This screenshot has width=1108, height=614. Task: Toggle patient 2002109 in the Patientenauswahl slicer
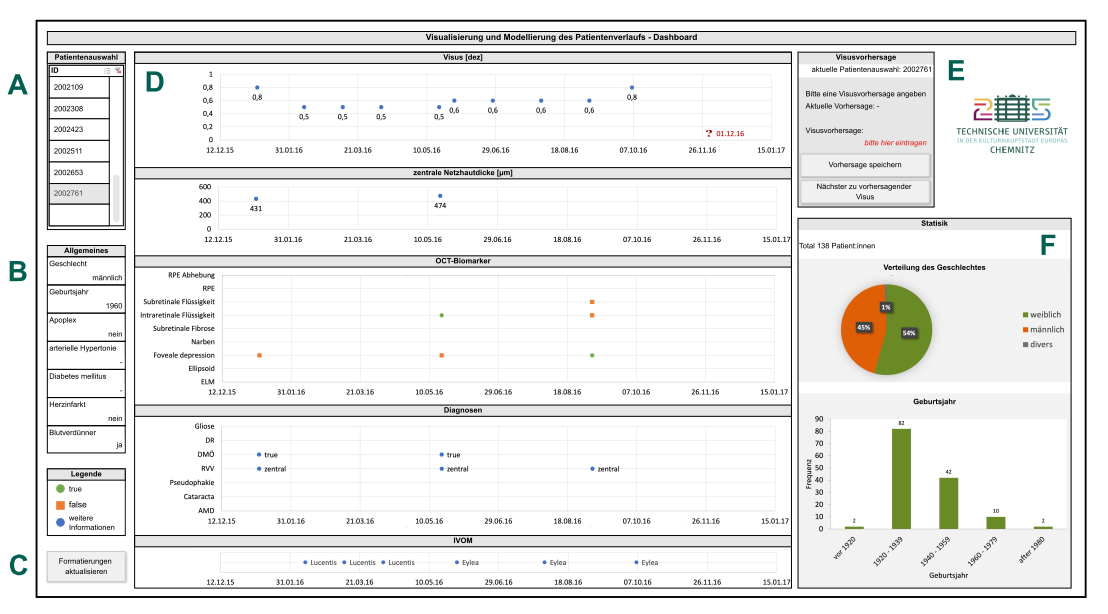click(x=70, y=88)
